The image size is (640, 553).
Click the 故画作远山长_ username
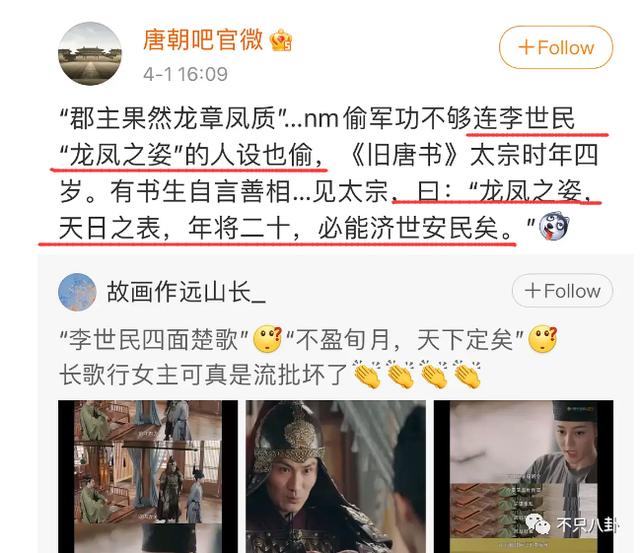[186, 292]
